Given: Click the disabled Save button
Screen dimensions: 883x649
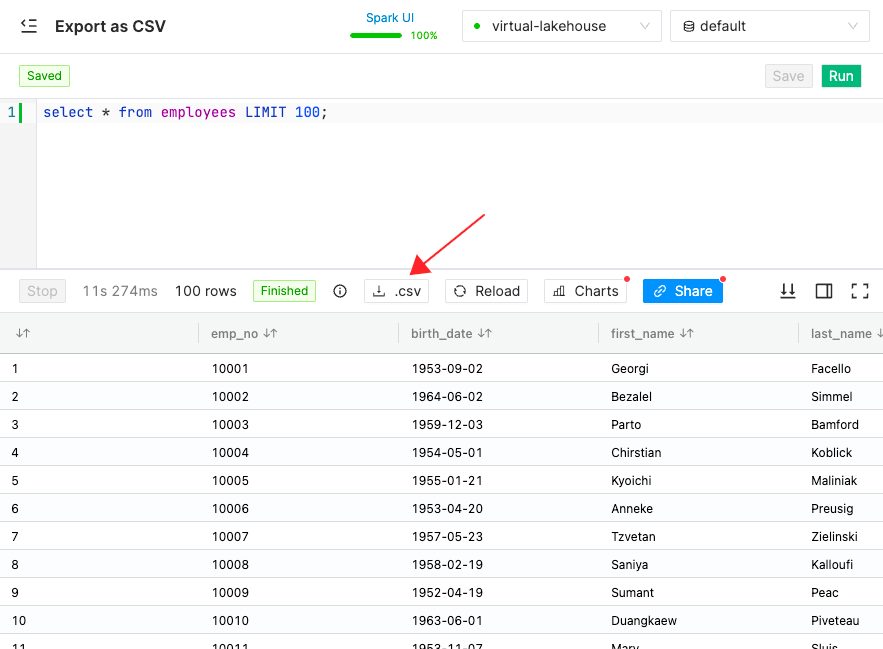Looking at the screenshot, I should click(788, 76).
